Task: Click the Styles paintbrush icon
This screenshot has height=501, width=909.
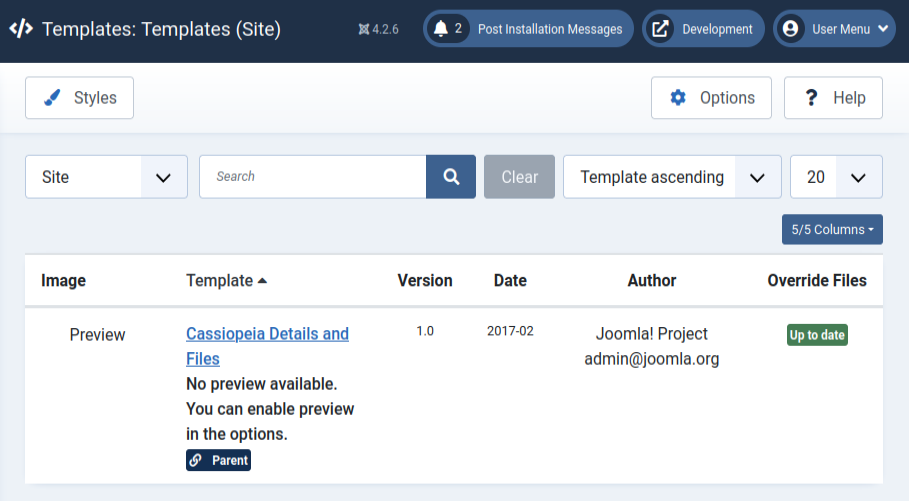Action: 53,98
